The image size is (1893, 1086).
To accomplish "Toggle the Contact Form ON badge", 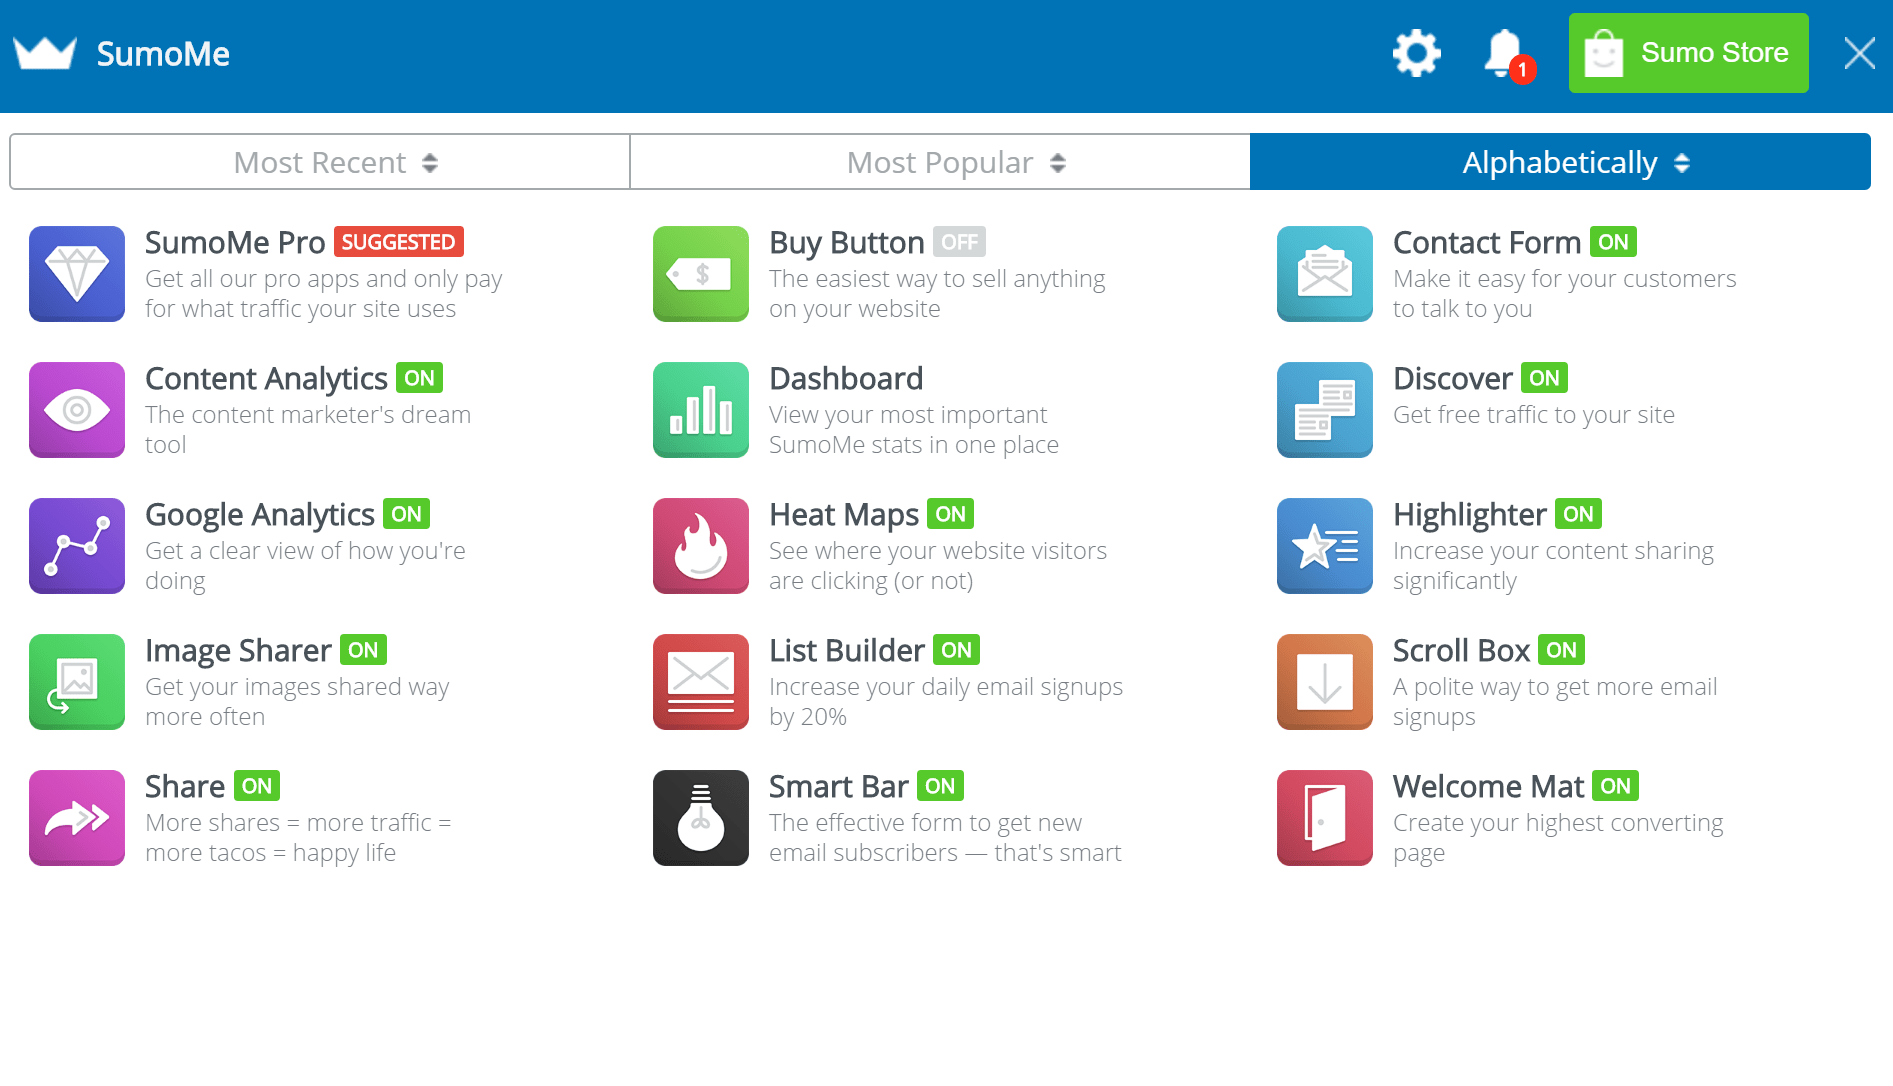I will point(1613,242).
